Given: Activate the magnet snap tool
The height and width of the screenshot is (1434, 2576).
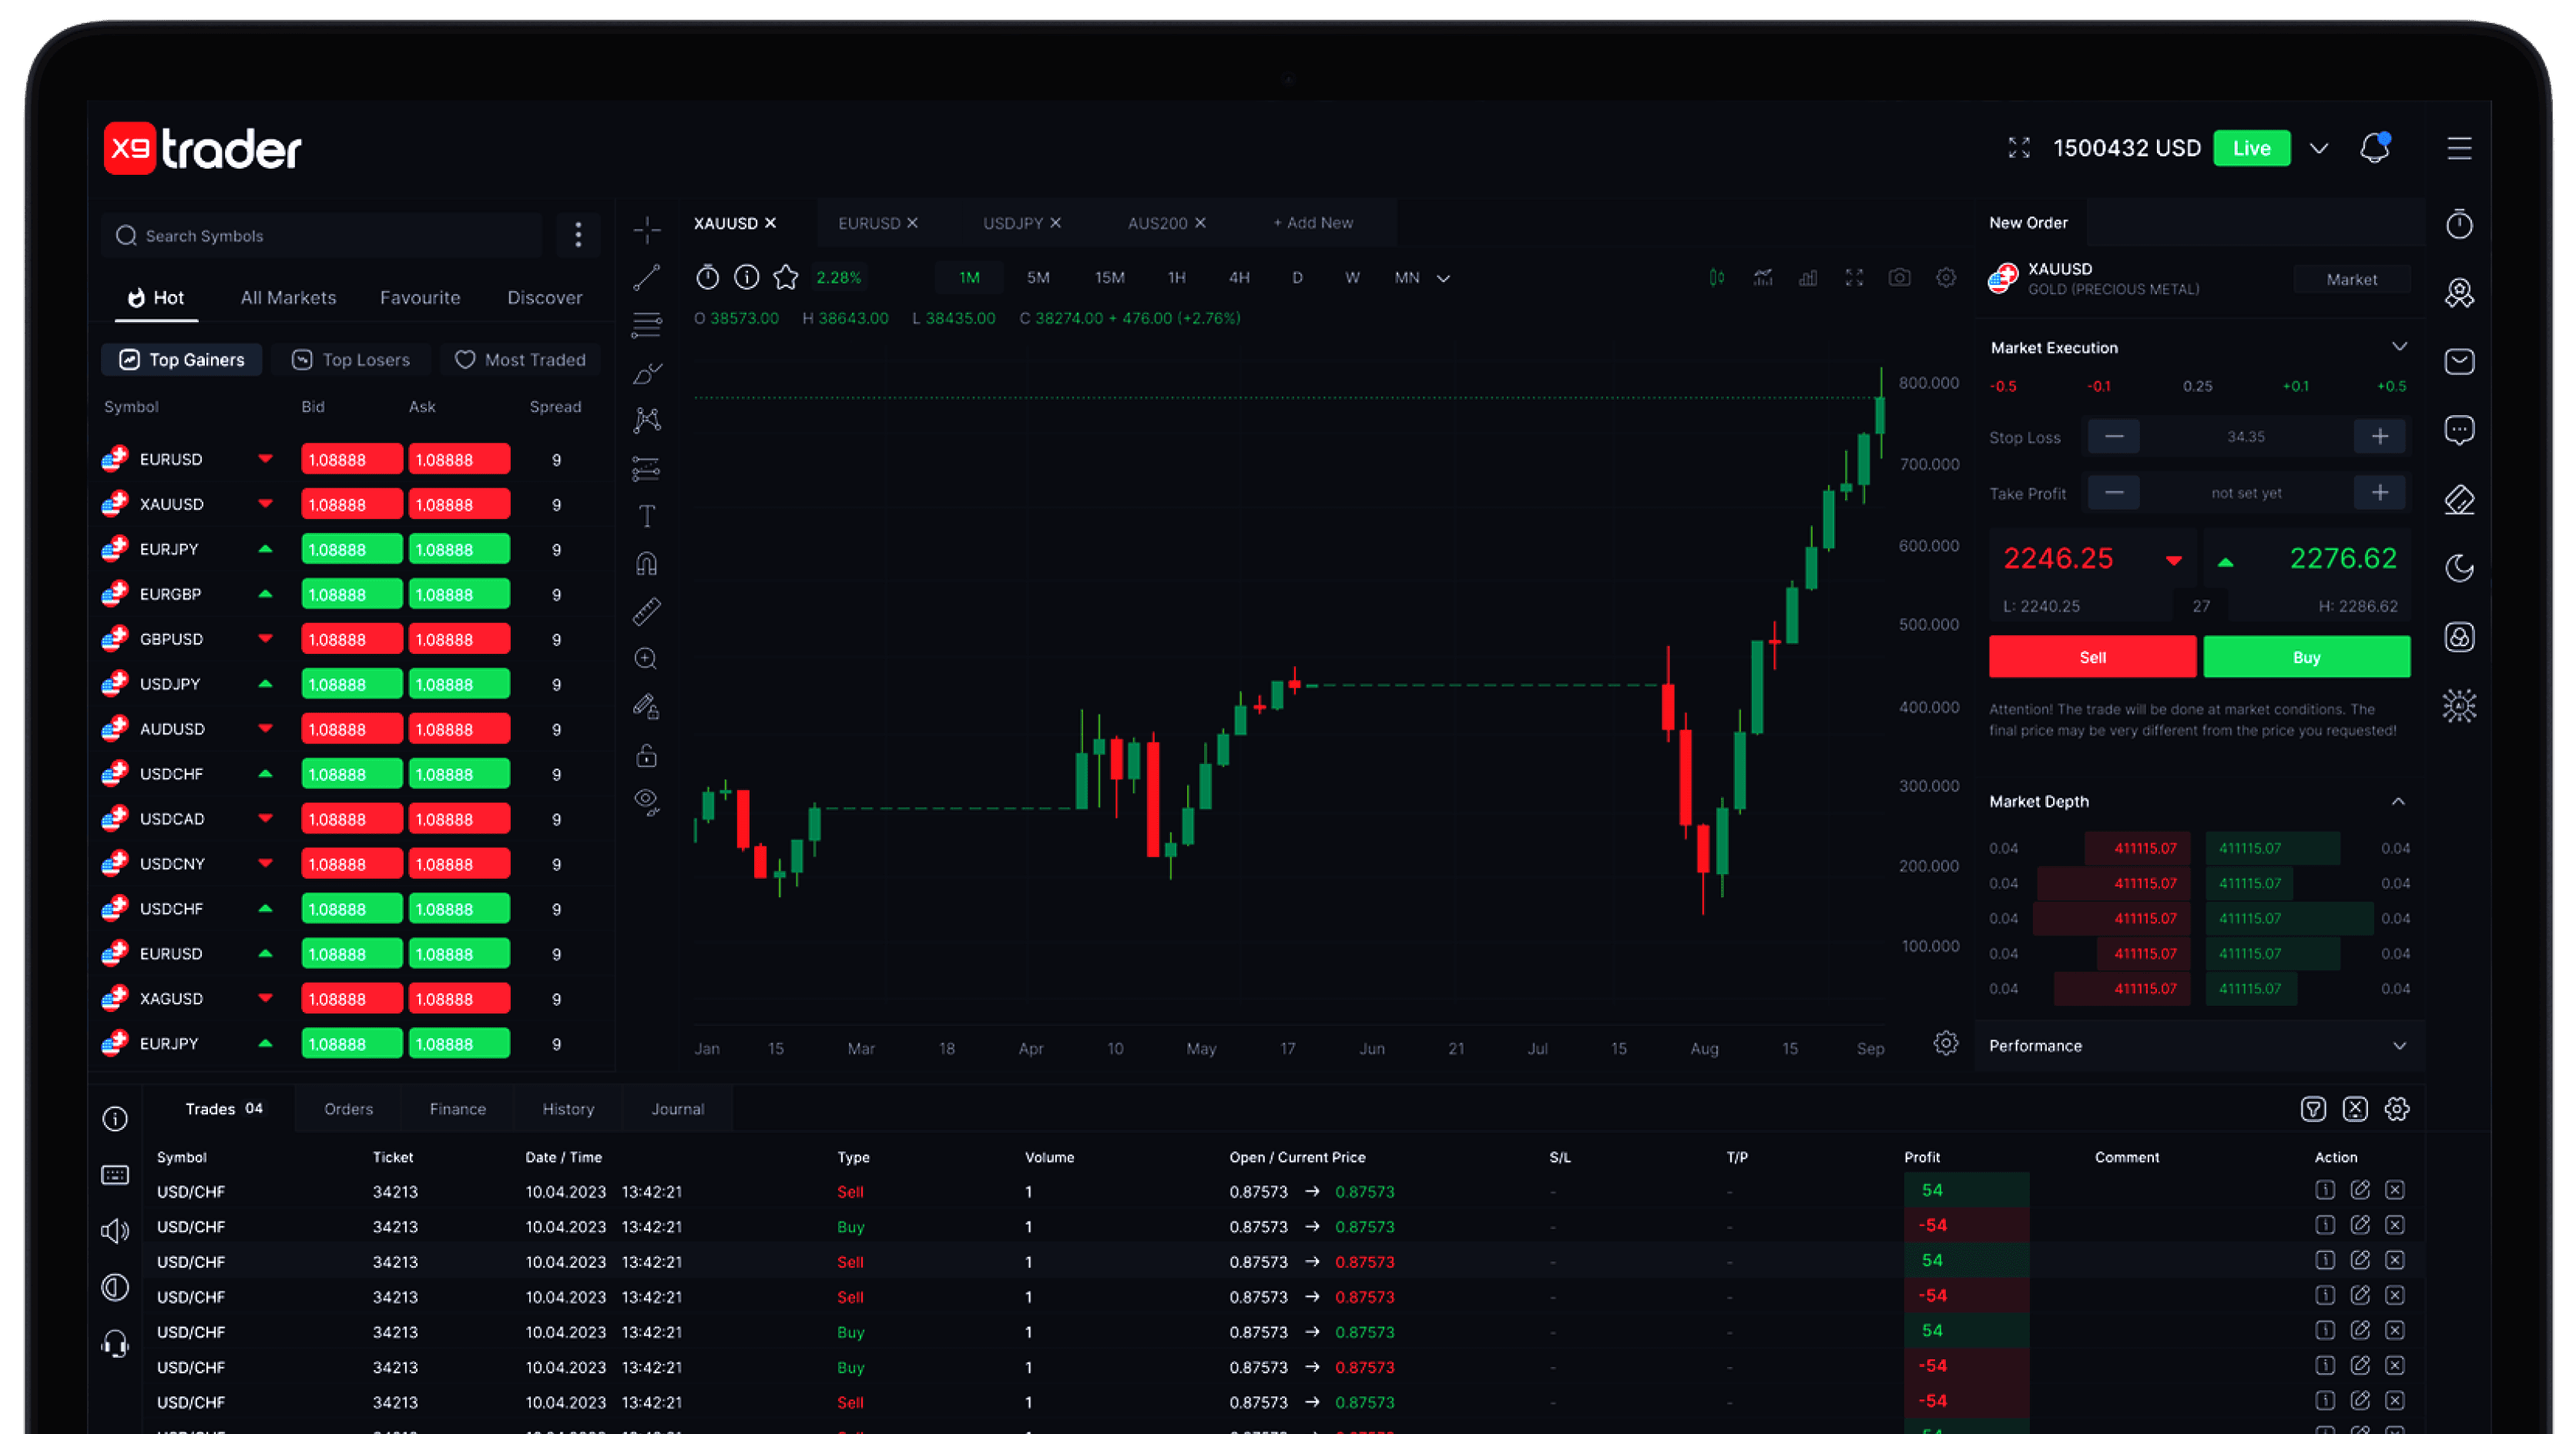Looking at the screenshot, I should tap(647, 564).
